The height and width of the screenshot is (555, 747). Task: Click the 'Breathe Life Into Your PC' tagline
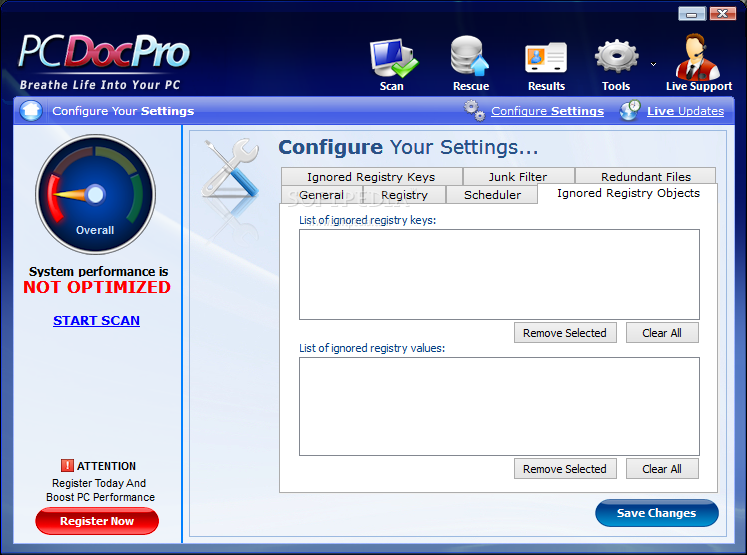pos(100,85)
